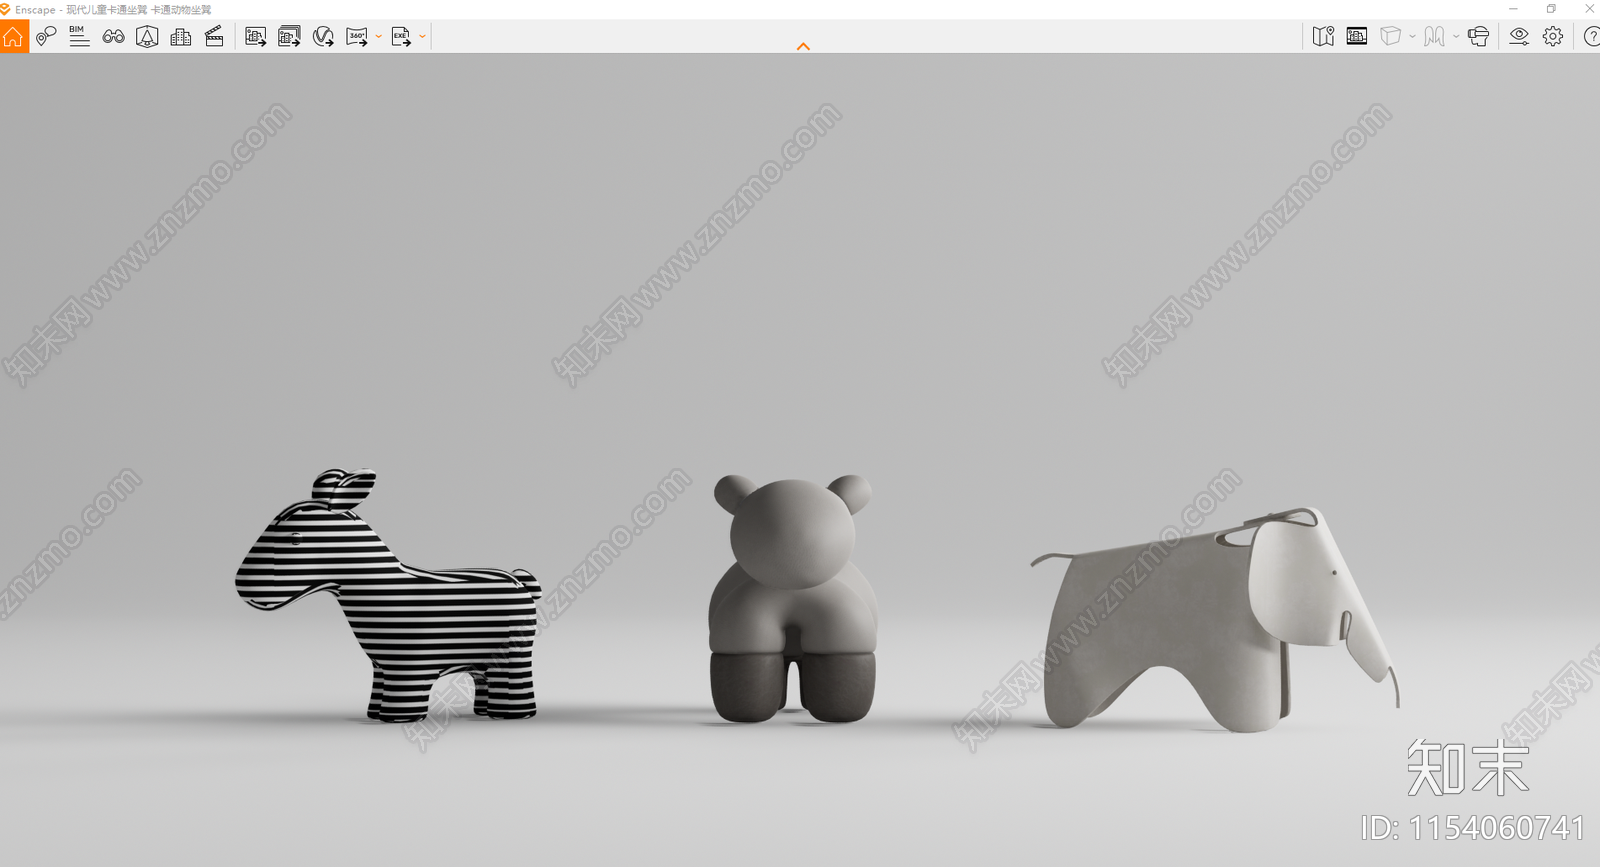Open the Manage Views pin icon
Image resolution: width=1600 pixels, height=867 pixels.
click(x=46, y=37)
